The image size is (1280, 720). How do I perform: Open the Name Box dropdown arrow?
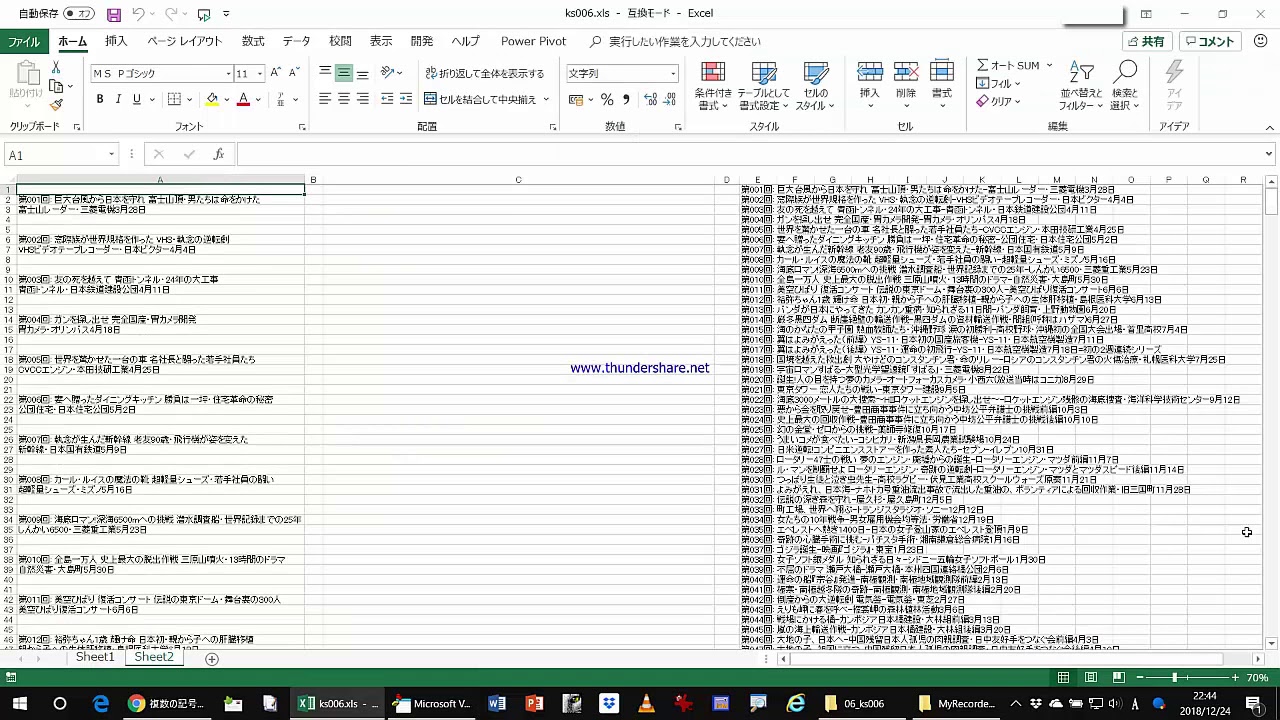coord(112,155)
